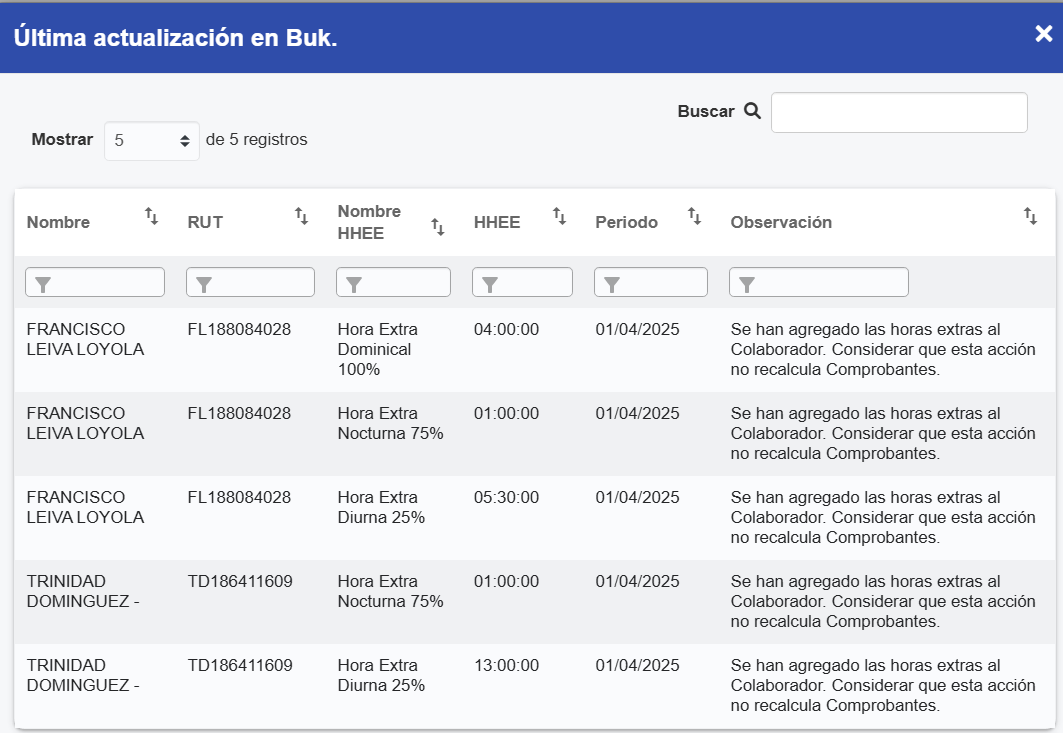
Task: Click the Periodo filter input box
Action: pos(660,283)
